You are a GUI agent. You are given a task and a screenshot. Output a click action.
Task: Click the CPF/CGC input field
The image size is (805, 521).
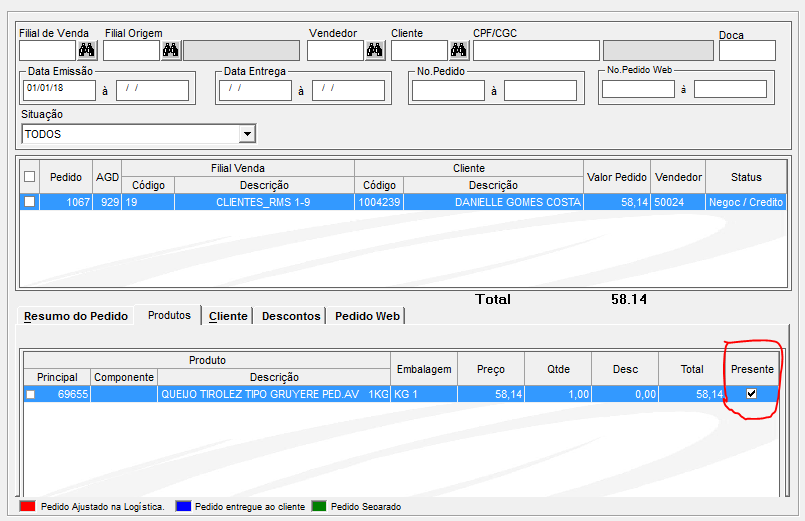[x=536, y=50]
